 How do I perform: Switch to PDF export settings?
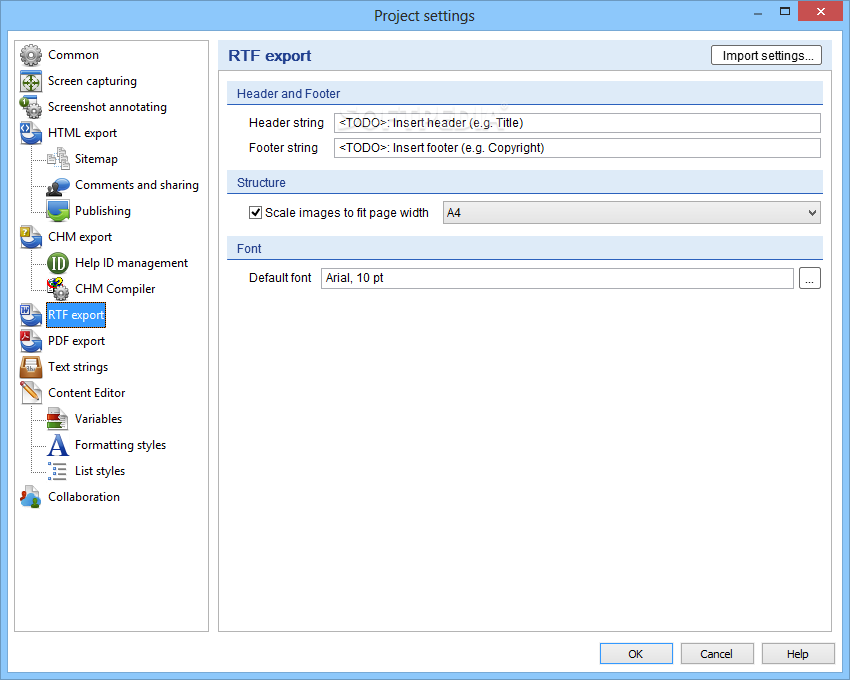pos(76,342)
